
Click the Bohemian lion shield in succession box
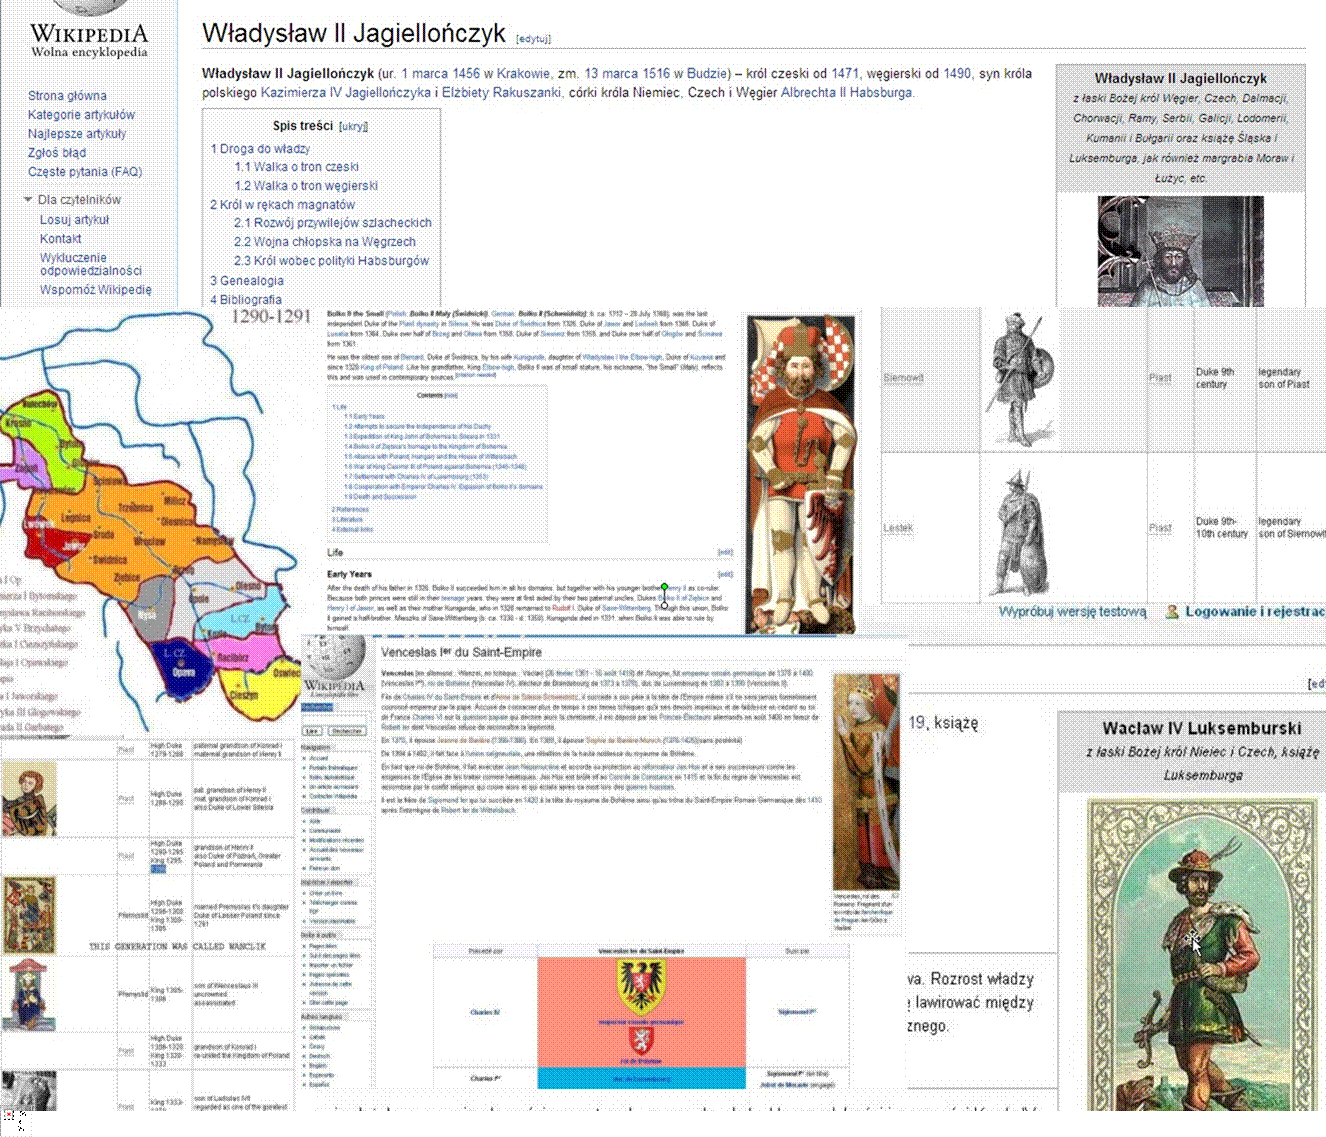[642, 1042]
